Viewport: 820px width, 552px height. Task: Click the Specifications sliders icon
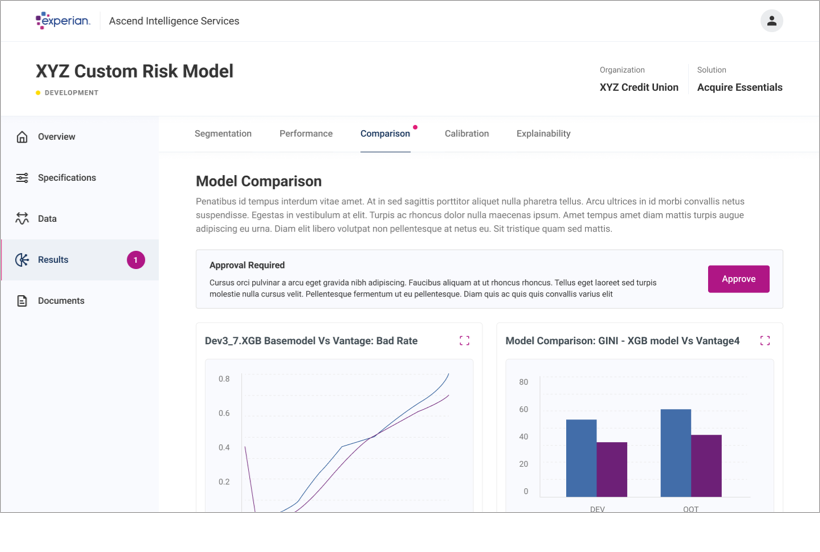pos(22,178)
